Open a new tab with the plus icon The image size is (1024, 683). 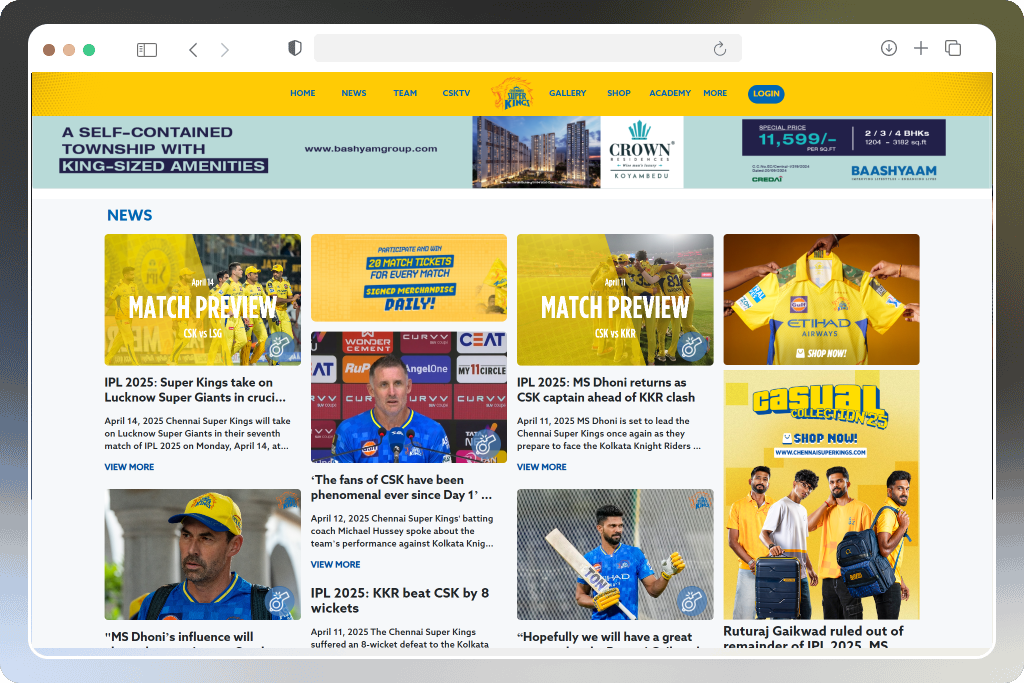tap(921, 48)
